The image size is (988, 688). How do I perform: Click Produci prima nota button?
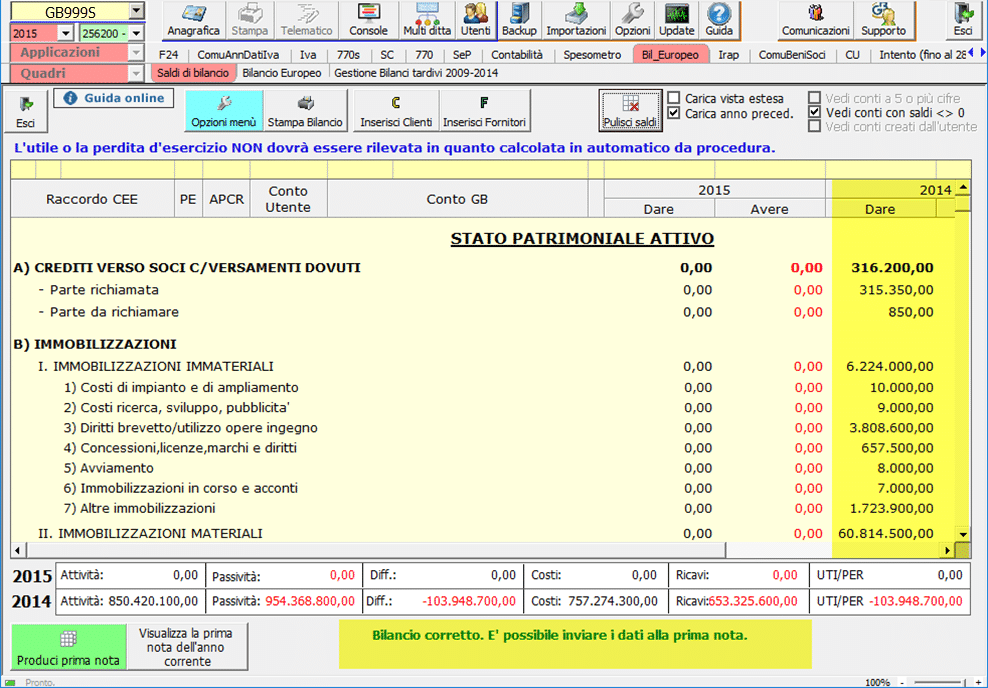[68, 647]
